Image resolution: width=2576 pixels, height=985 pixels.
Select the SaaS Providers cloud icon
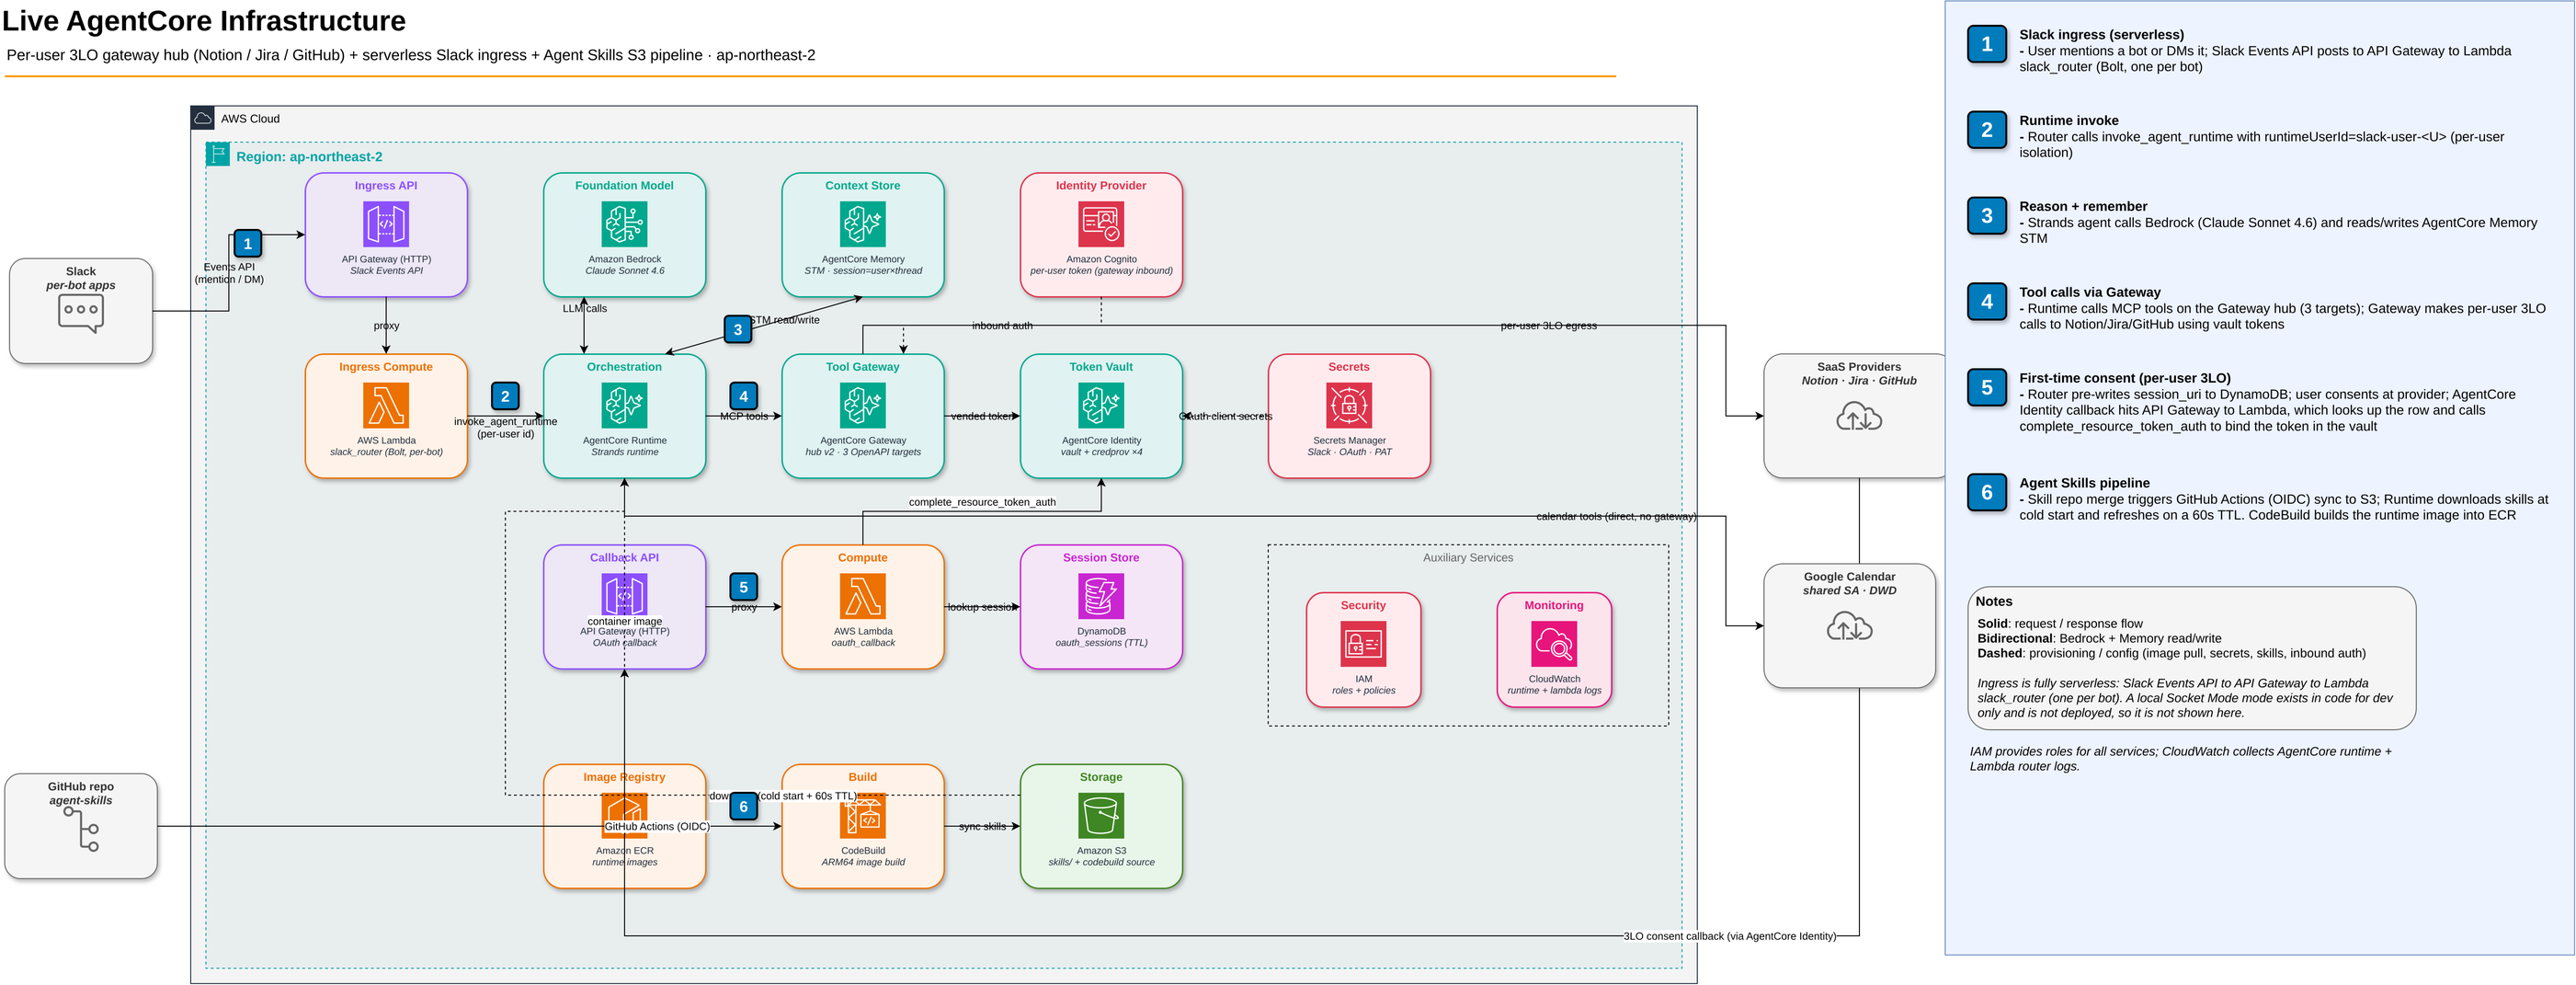pyautogui.click(x=1858, y=416)
